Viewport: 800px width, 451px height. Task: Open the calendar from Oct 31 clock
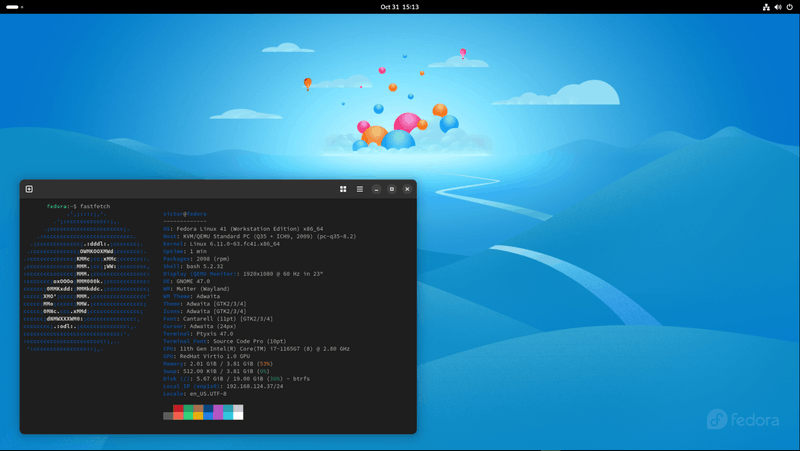click(399, 7)
